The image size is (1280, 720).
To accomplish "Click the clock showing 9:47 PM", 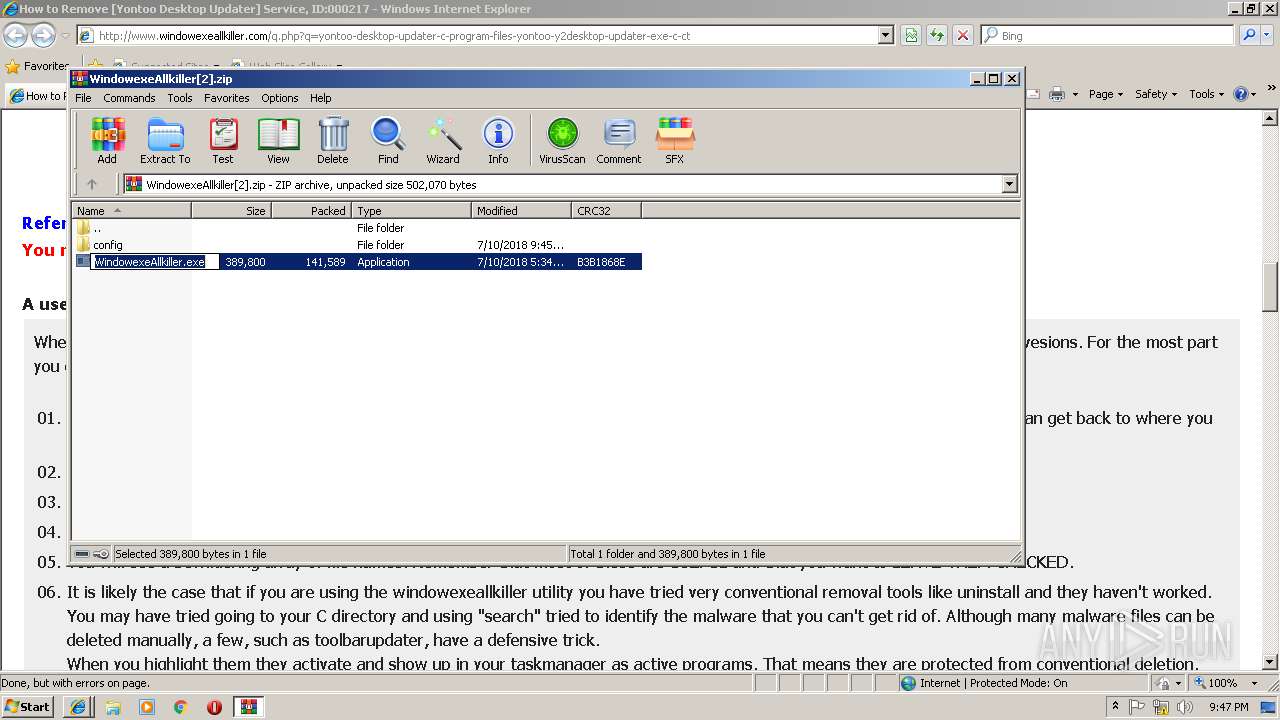I will [x=1228, y=707].
